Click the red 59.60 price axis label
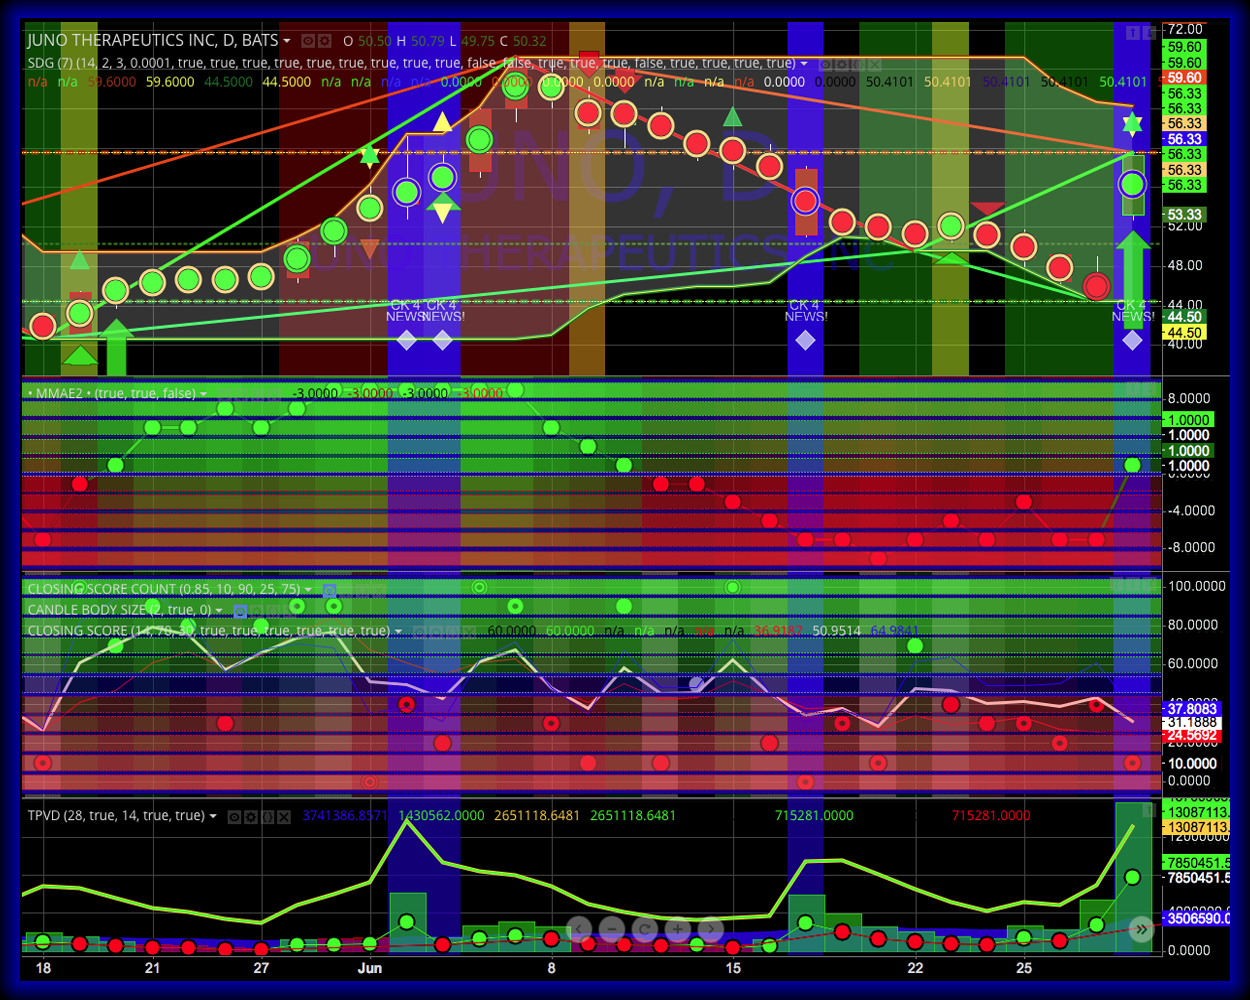The width and height of the screenshot is (1250, 1000). 1184,78
